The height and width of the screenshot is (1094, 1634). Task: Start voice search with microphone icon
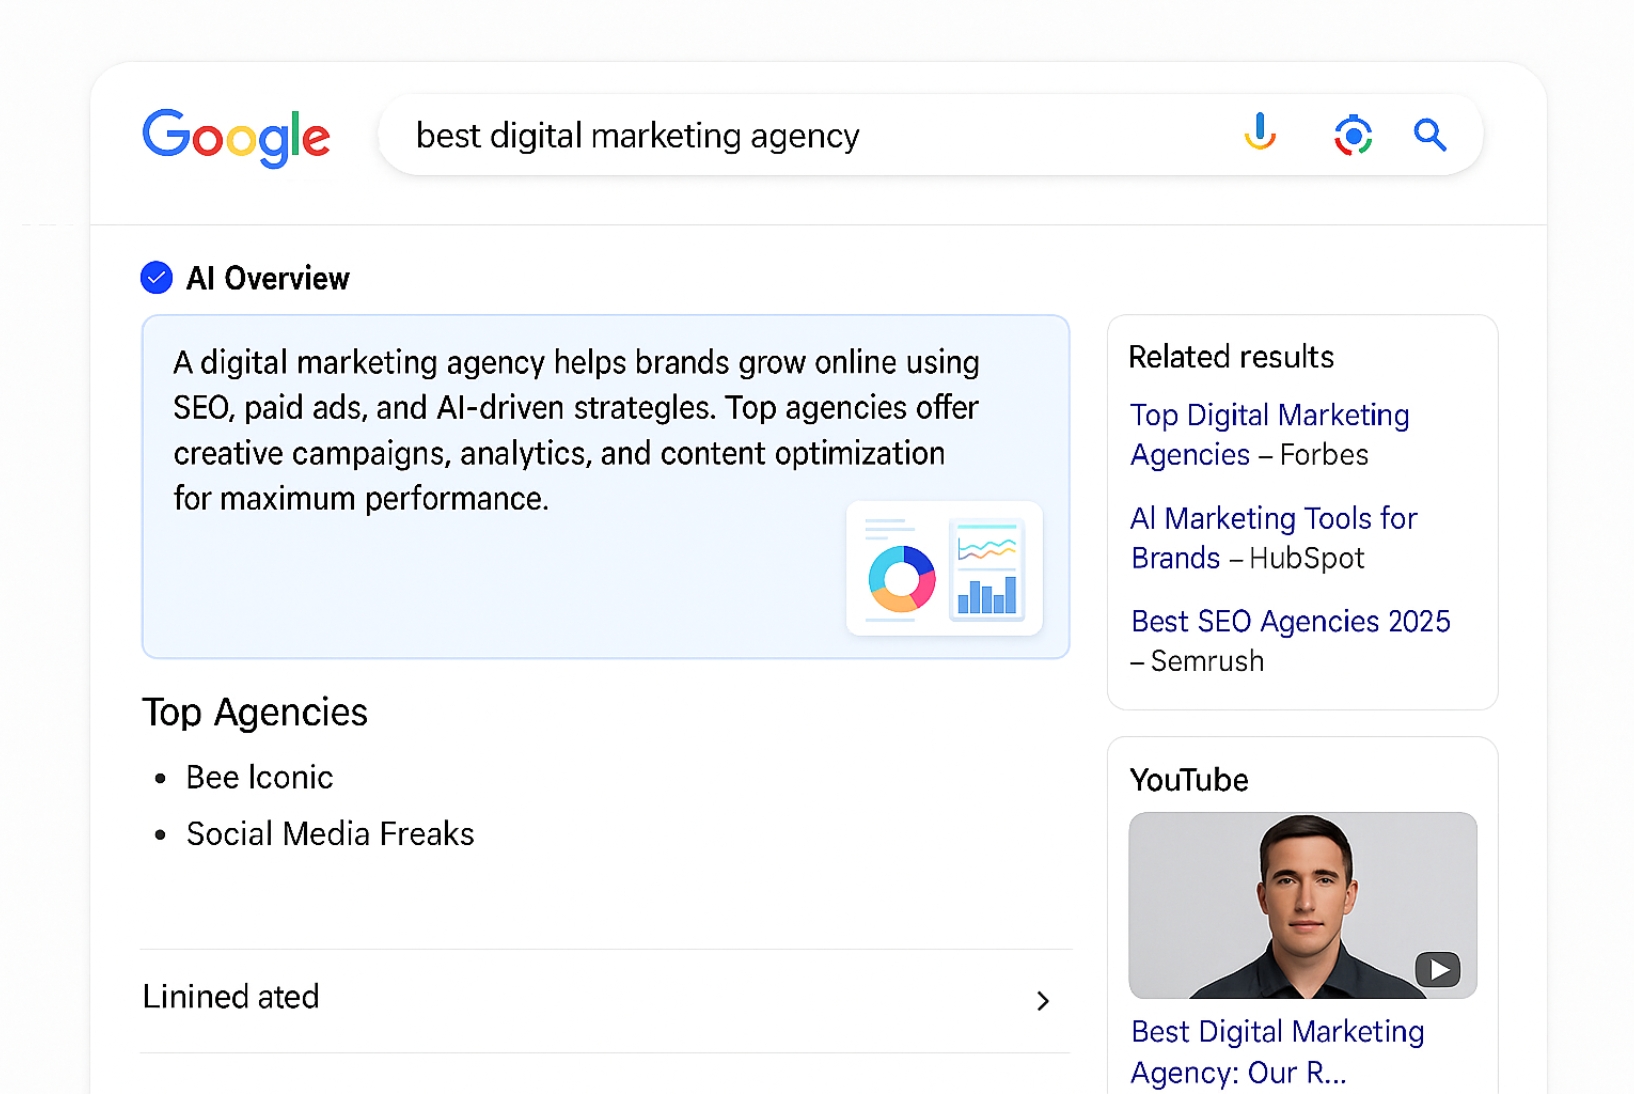[x=1260, y=133]
